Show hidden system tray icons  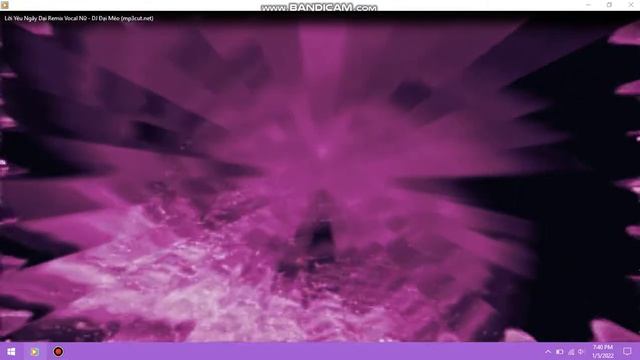tap(548, 351)
